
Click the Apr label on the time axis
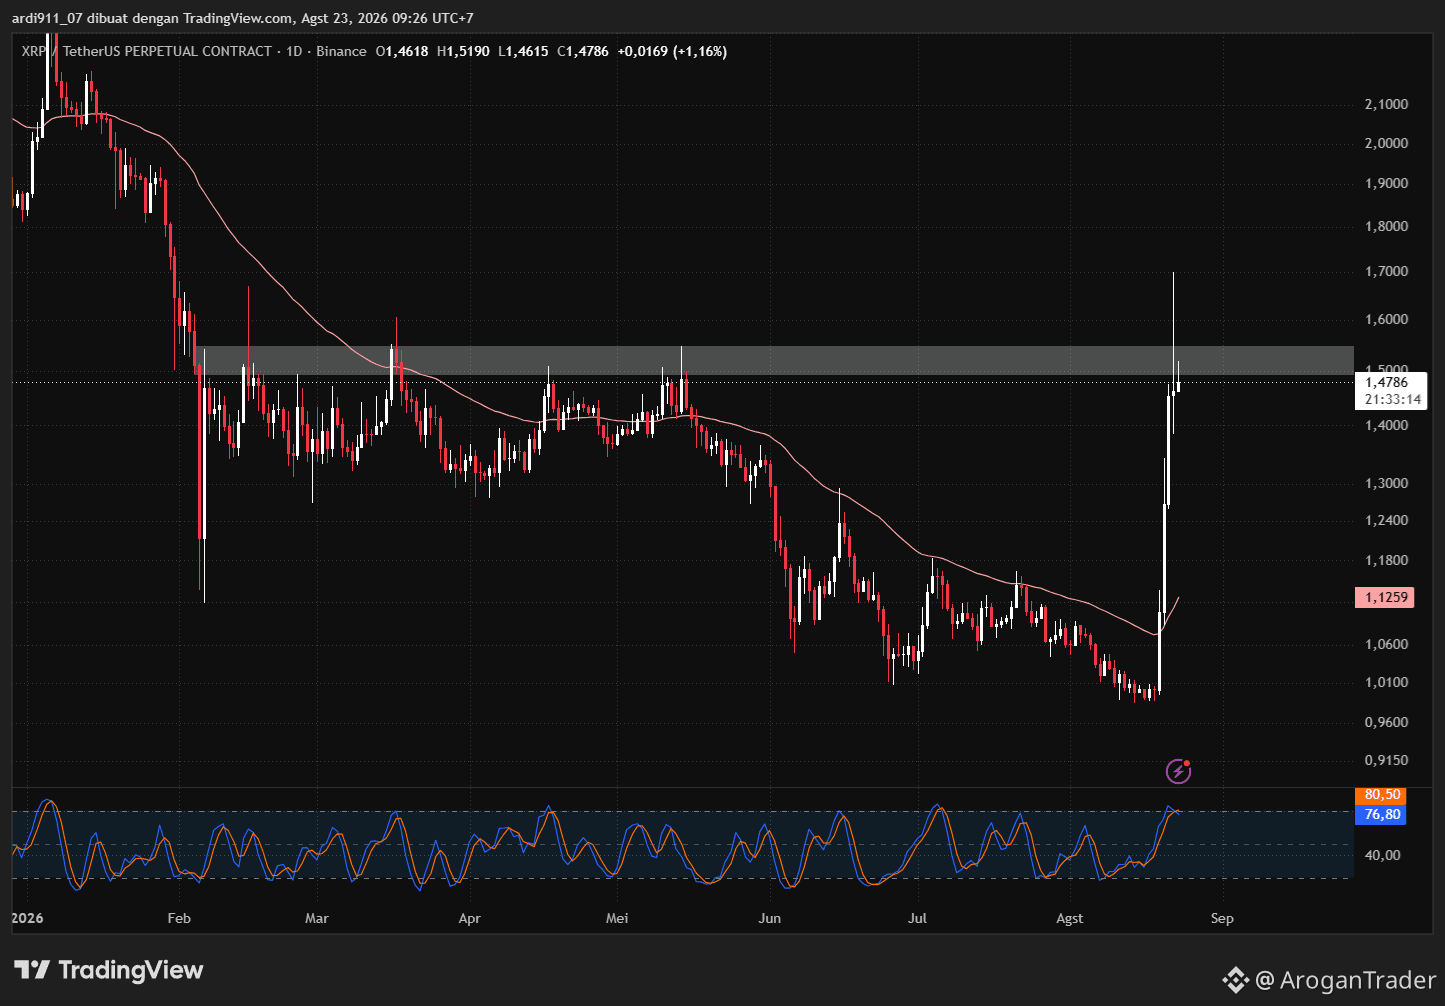(468, 918)
